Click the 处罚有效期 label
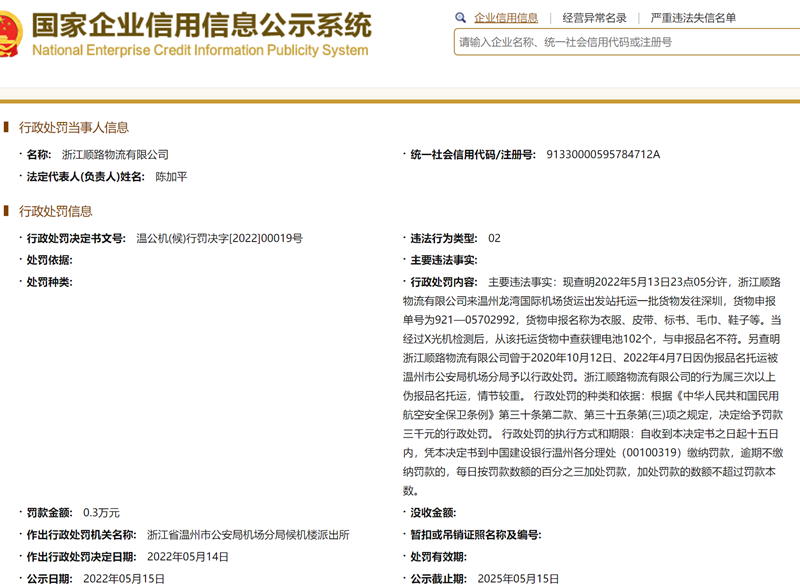 pyautogui.click(x=439, y=556)
